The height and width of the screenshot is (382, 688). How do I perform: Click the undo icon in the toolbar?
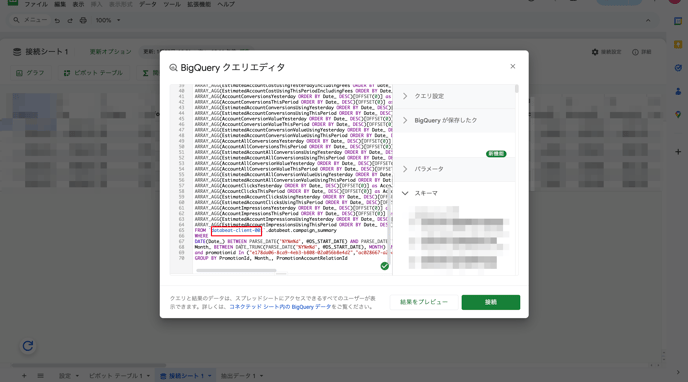(57, 20)
